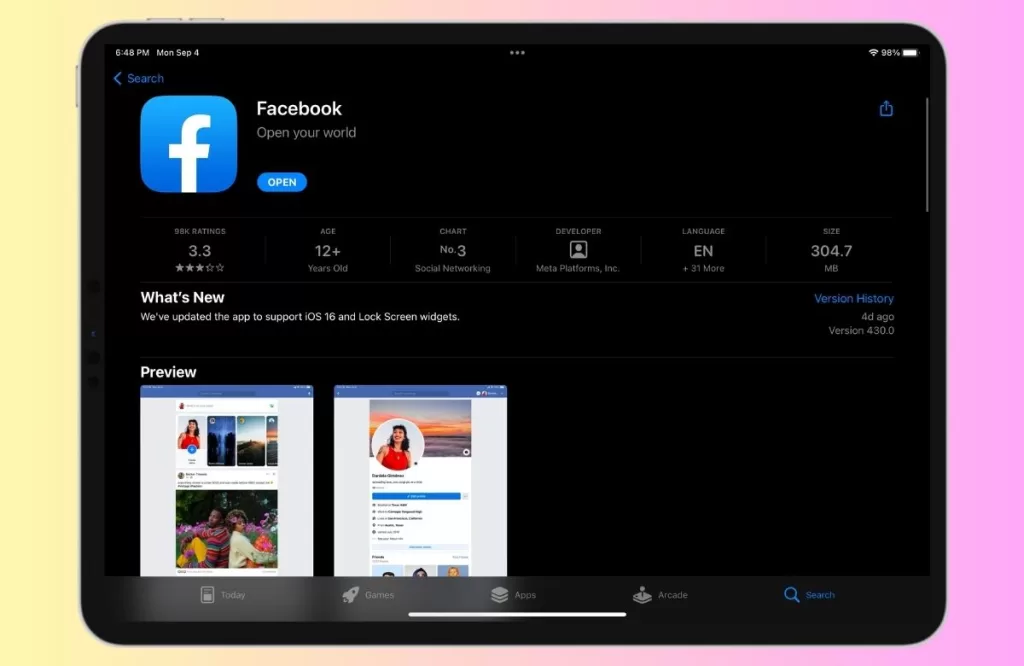
Task: Tap the star rating row
Action: [x=199, y=268]
